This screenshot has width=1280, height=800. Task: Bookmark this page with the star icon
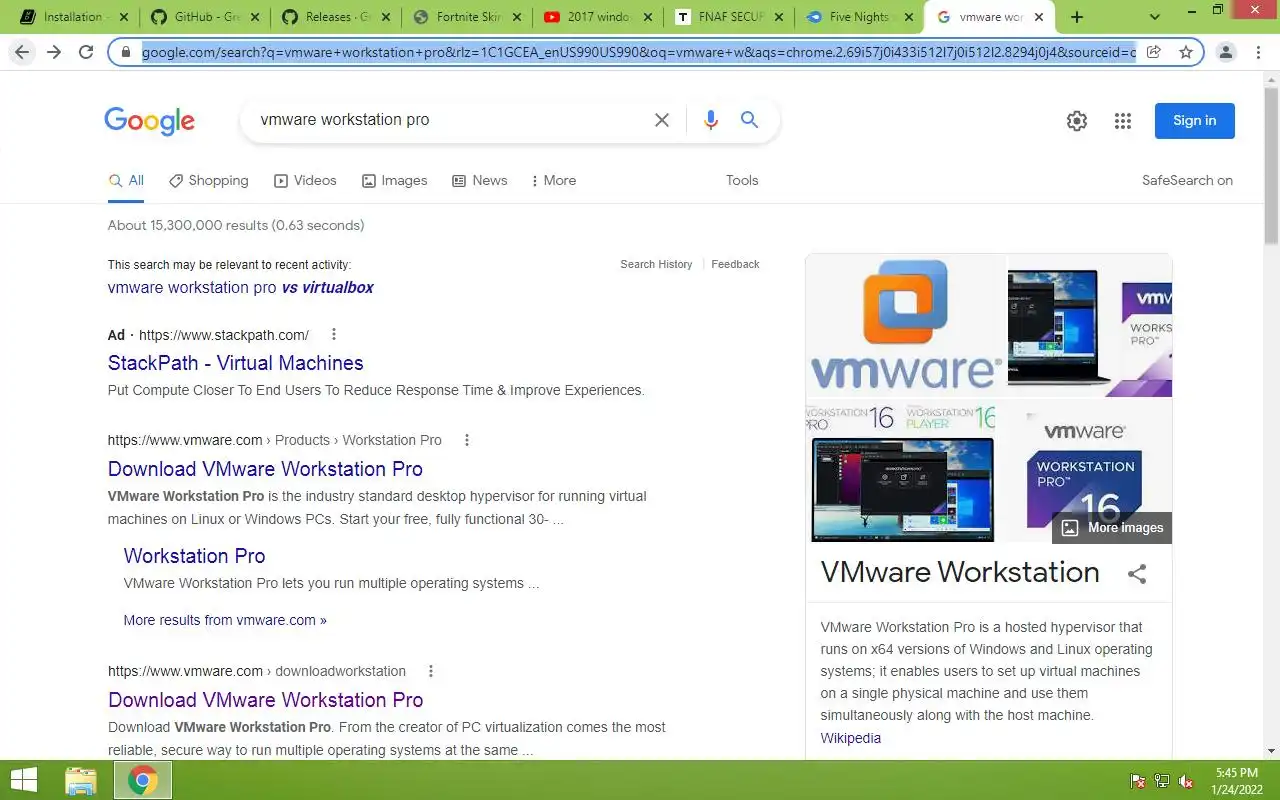click(1186, 52)
